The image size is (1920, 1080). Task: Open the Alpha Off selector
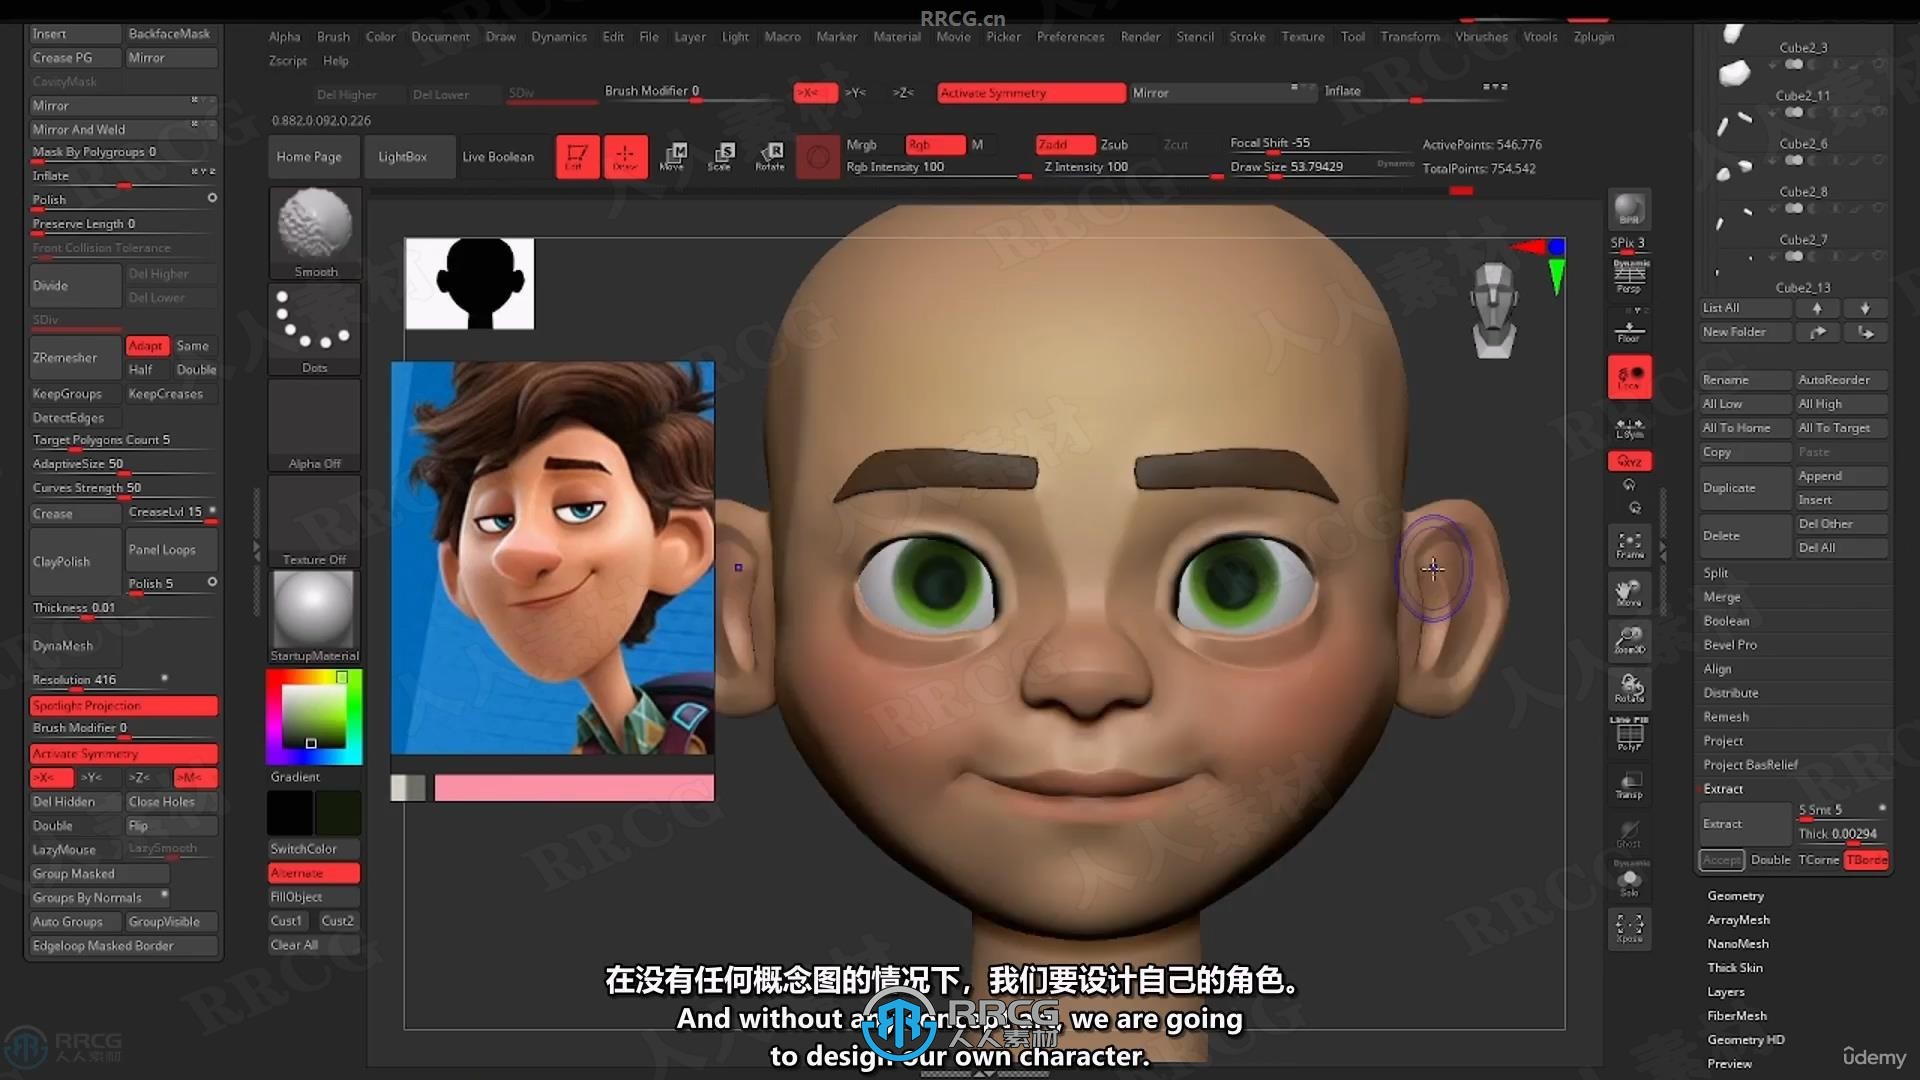point(315,425)
